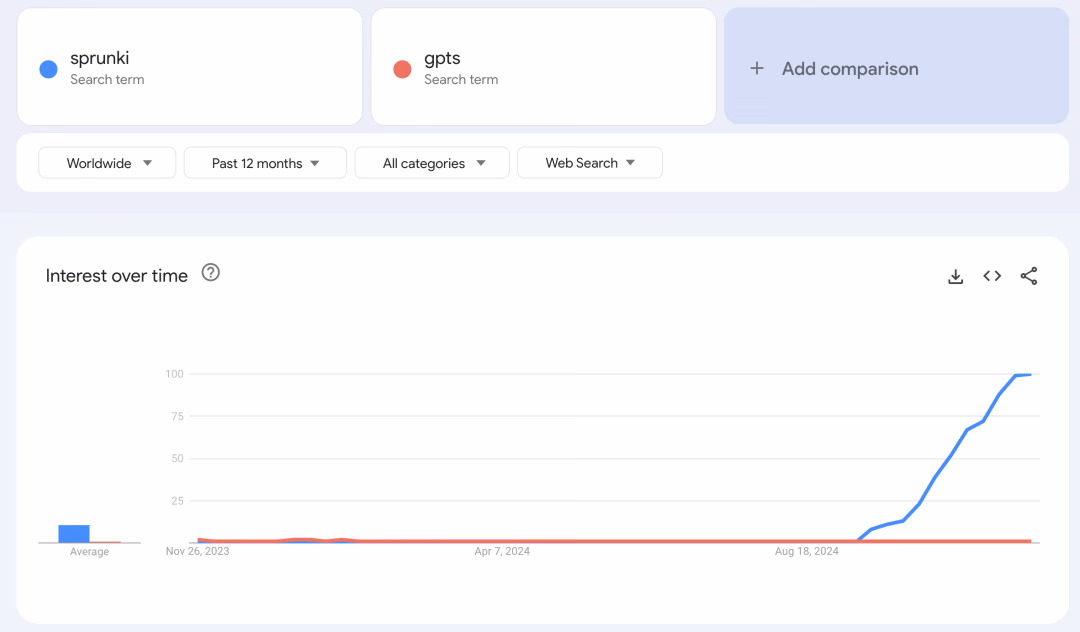Click the Add comparison label
The width and height of the screenshot is (1080, 632).
(x=850, y=69)
